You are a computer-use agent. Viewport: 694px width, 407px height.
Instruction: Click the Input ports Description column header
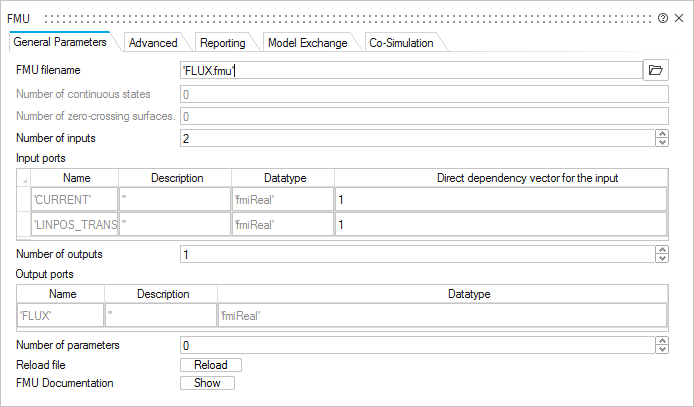(x=175, y=178)
